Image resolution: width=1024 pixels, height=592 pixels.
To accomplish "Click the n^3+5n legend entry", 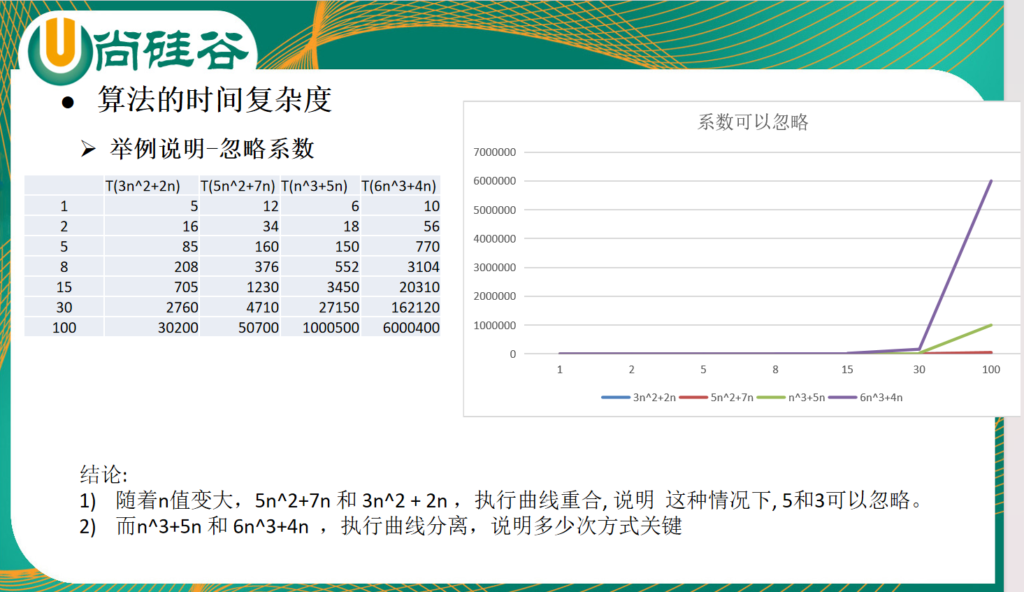I will [x=791, y=397].
